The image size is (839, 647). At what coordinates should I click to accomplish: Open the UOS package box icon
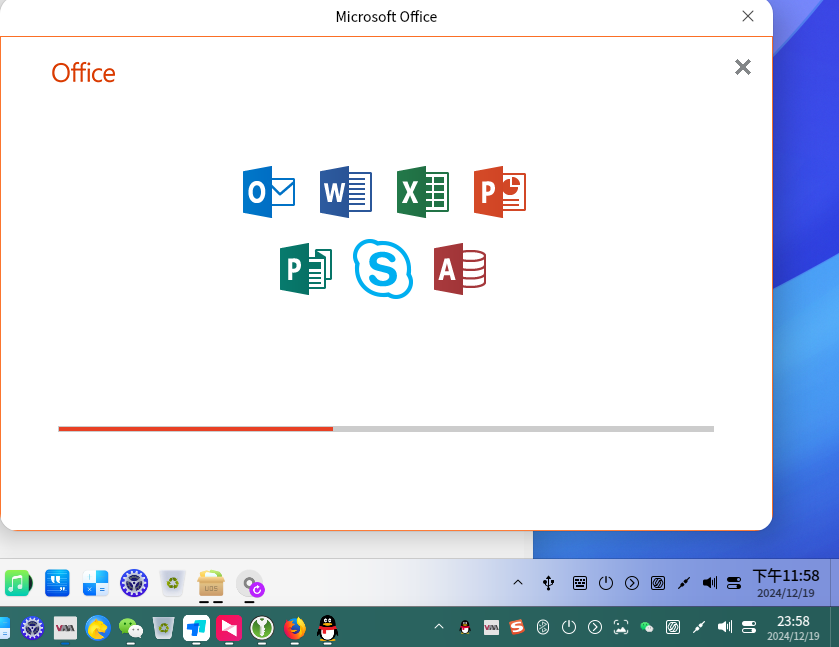211,583
